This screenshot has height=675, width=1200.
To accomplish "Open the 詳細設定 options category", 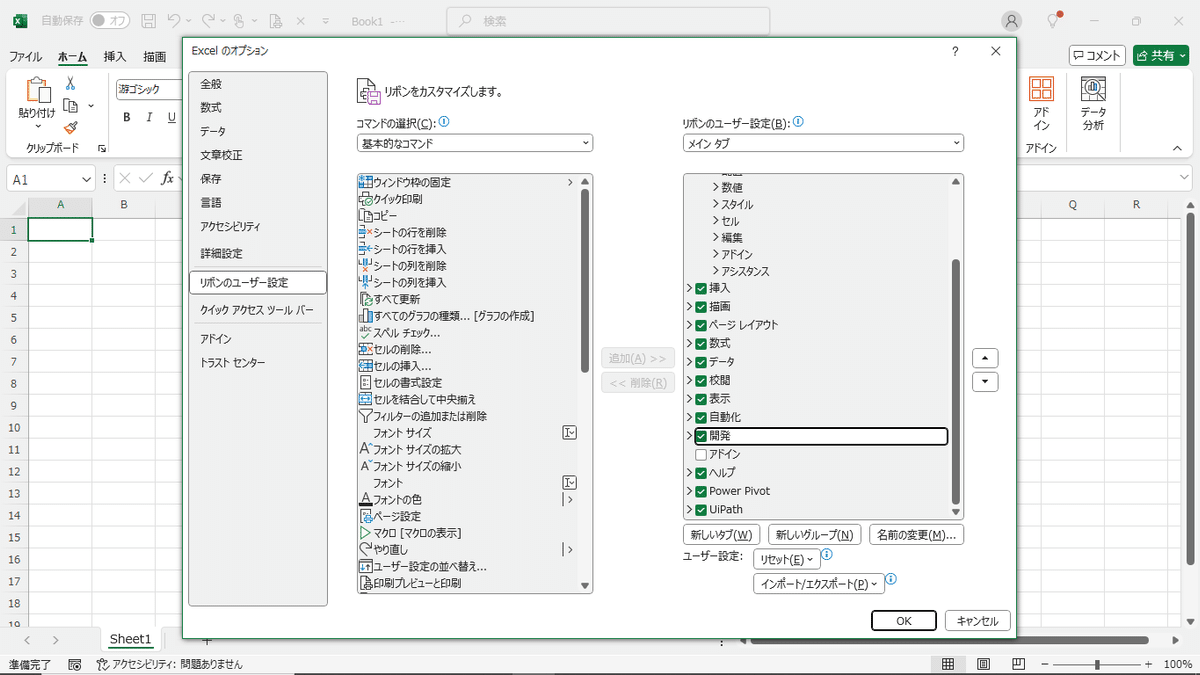I will (258, 254).
